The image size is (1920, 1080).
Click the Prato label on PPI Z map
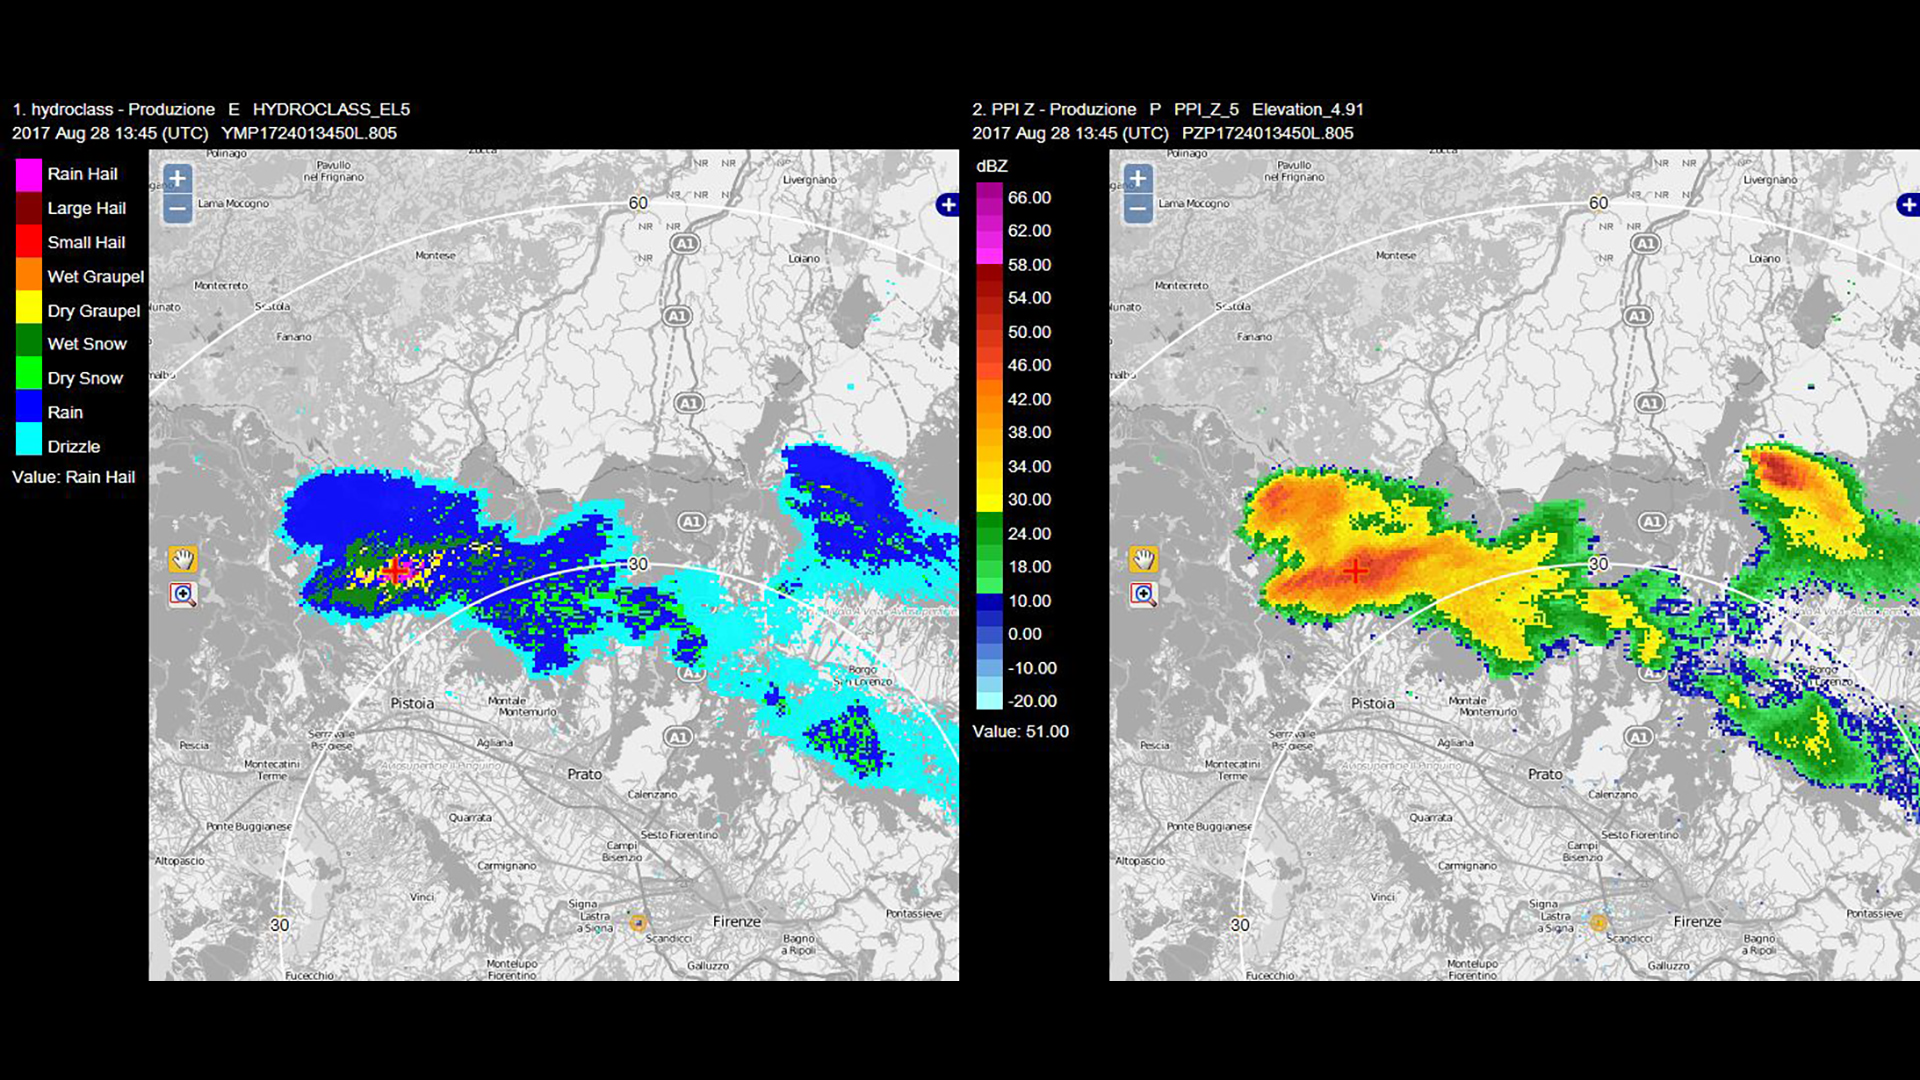(1545, 774)
